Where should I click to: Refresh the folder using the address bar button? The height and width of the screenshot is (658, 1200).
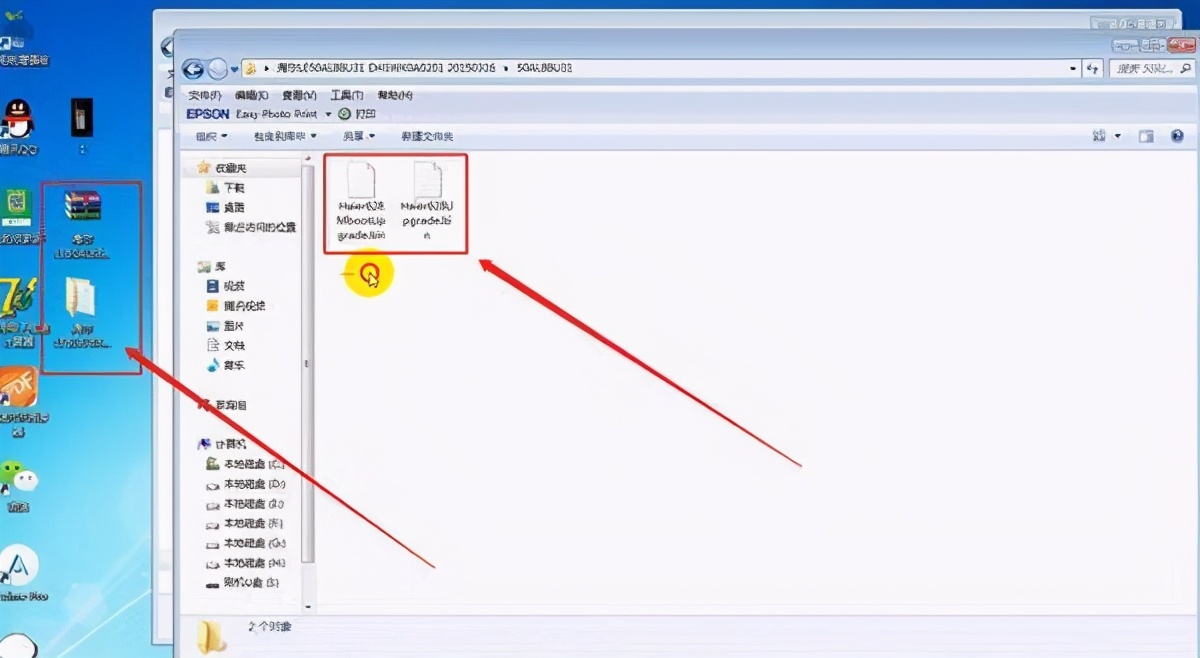pos(1093,68)
